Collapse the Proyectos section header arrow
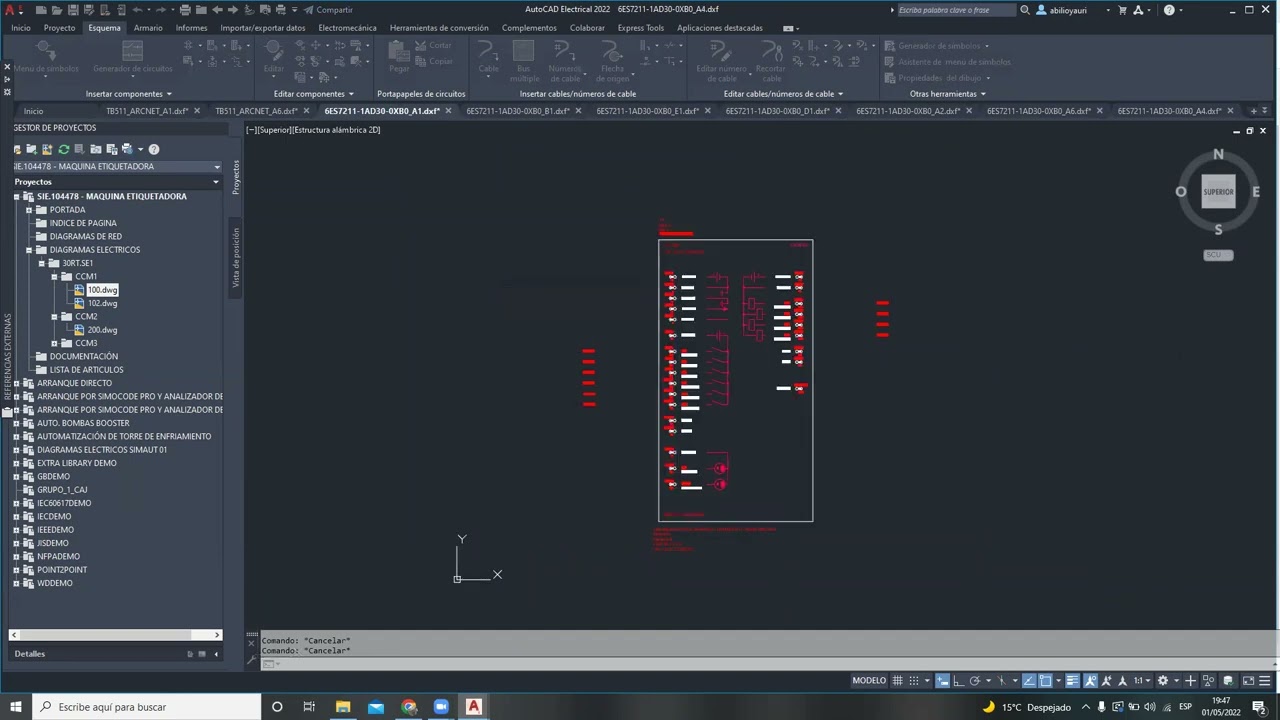This screenshot has height=720, width=1280. tap(215, 182)
